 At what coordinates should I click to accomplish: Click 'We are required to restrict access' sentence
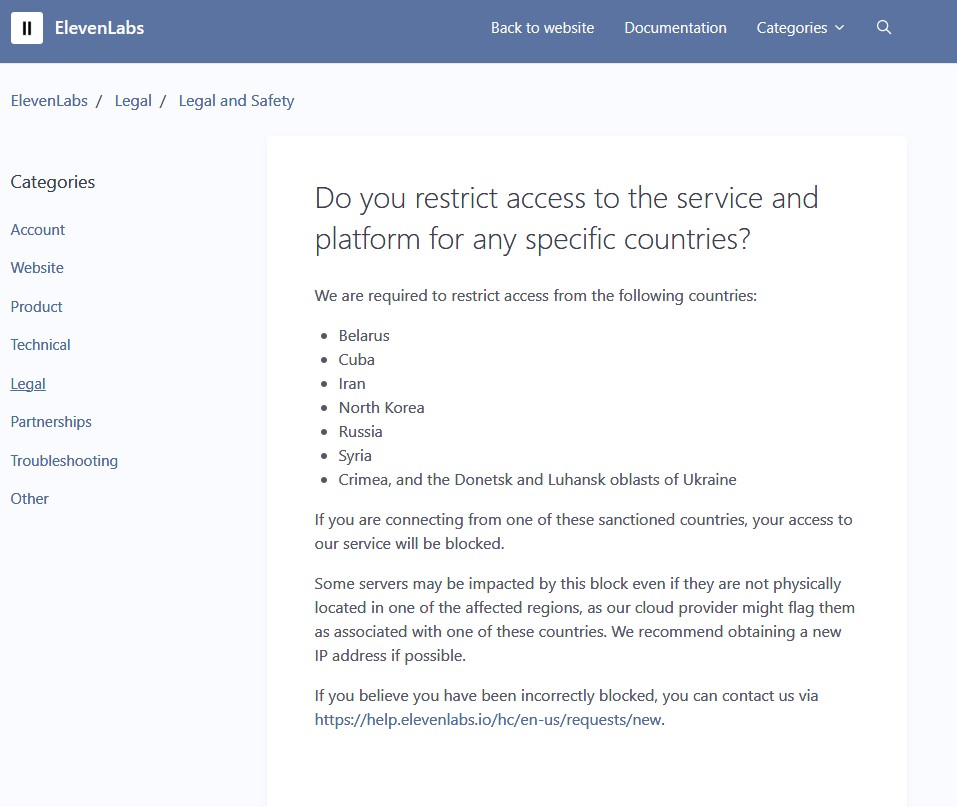coord(535,296)
